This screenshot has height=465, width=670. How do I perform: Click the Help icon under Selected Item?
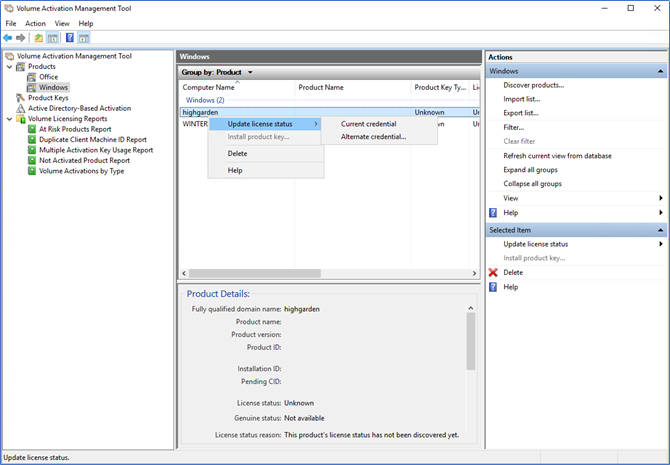tap(493, 287)
